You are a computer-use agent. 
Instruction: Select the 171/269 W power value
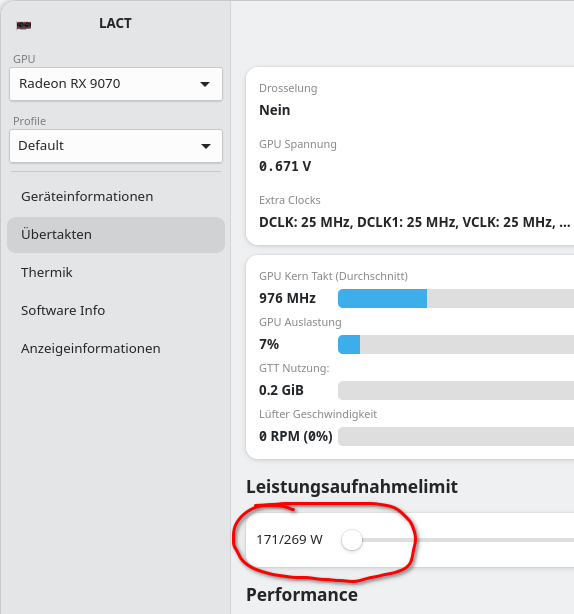[289, 540]
